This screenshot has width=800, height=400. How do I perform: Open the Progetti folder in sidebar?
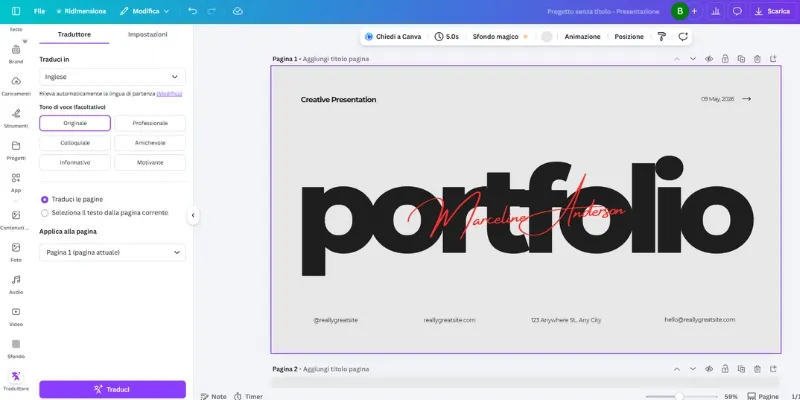[16, 150]
